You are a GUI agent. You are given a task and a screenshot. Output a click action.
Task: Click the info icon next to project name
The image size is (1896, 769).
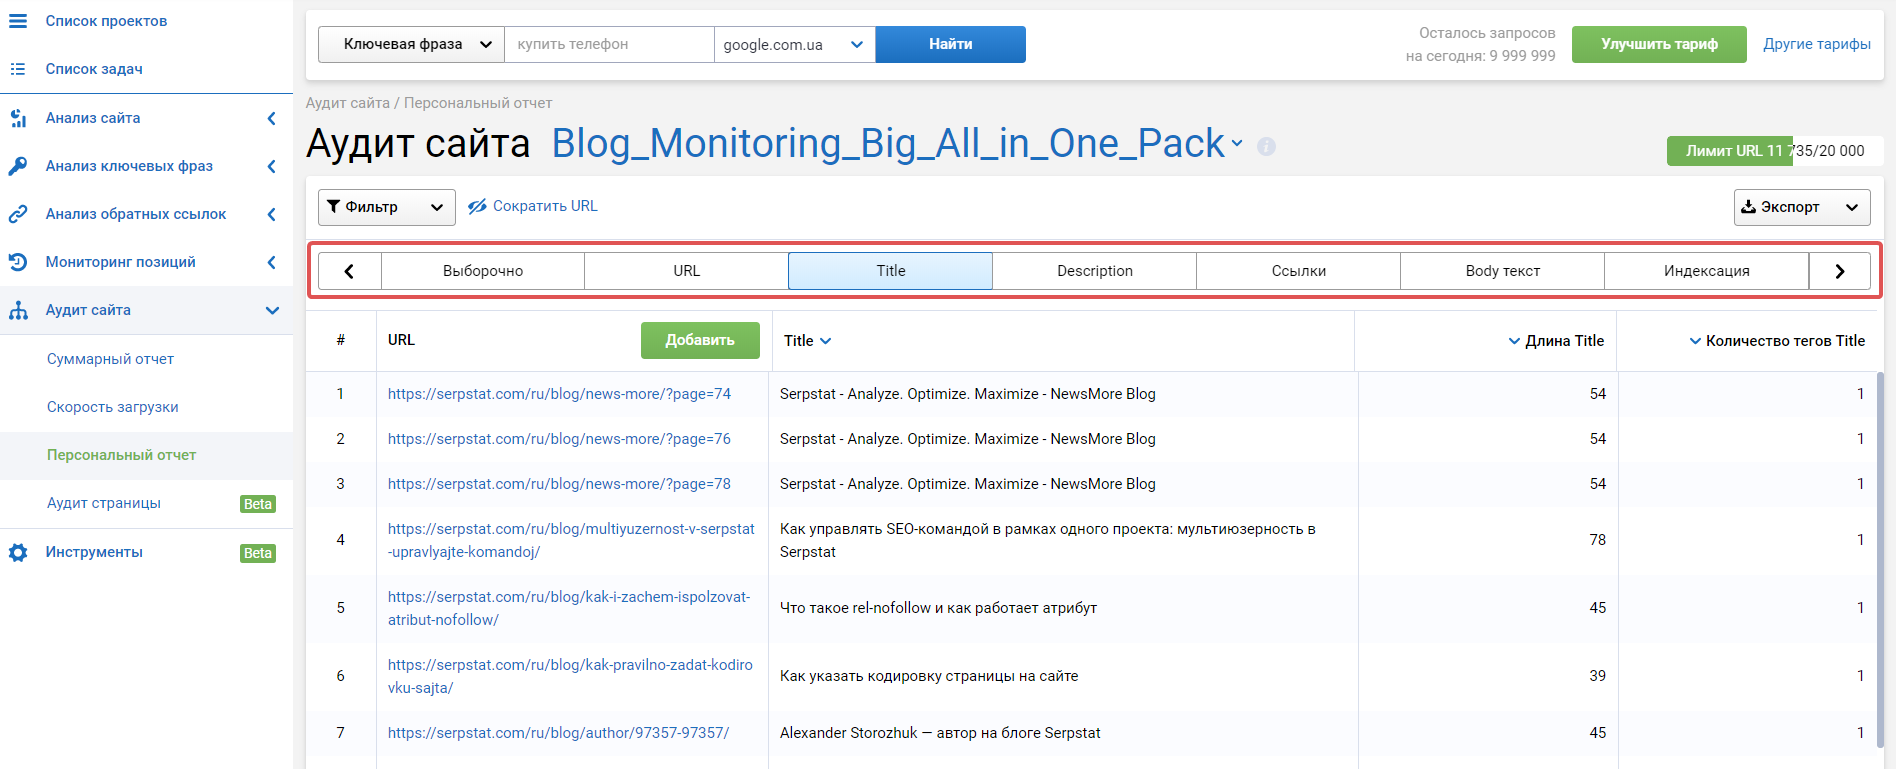click(1266, 146)
